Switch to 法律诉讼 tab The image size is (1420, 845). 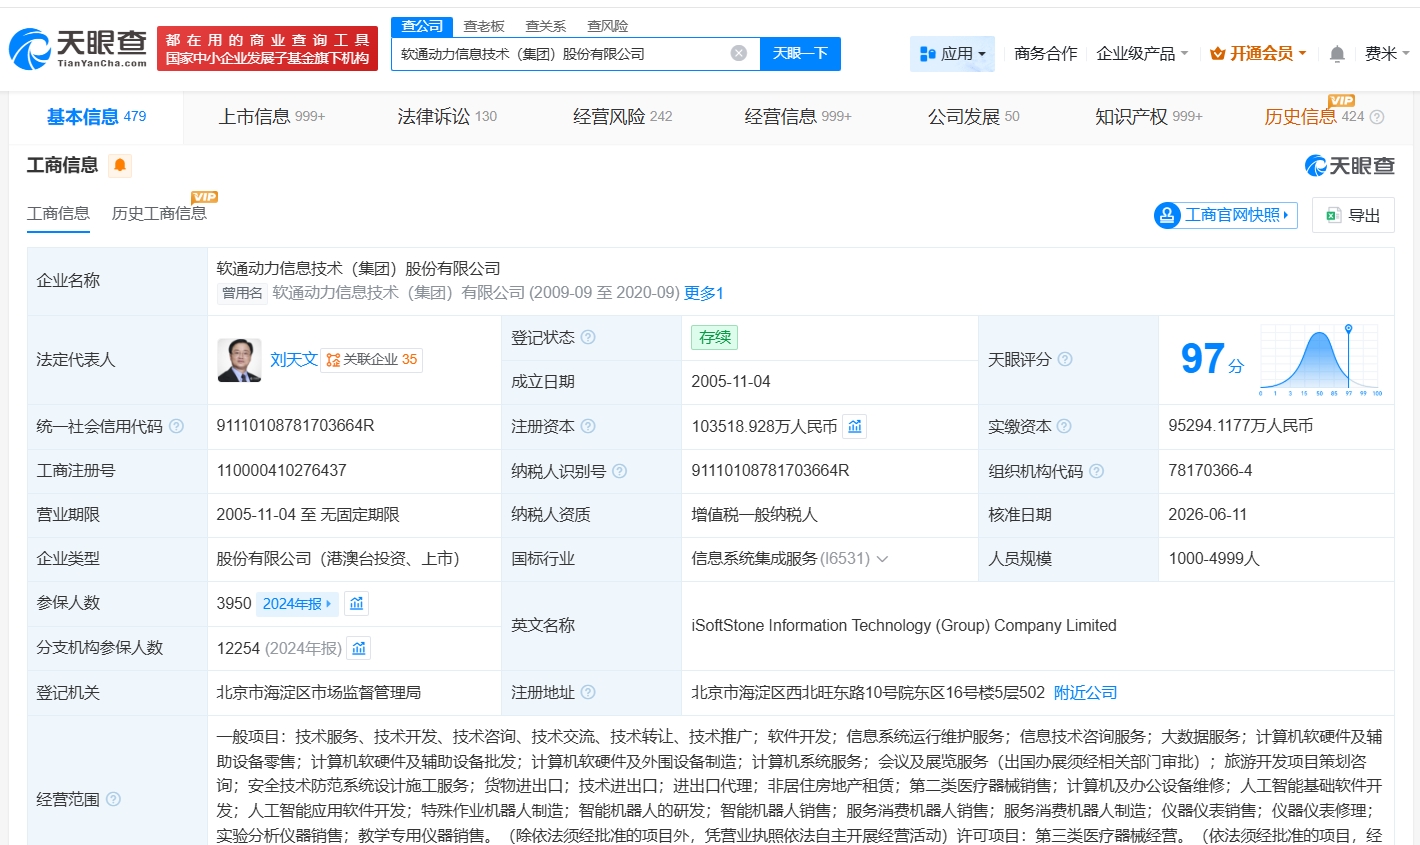(x=447, y=117)
